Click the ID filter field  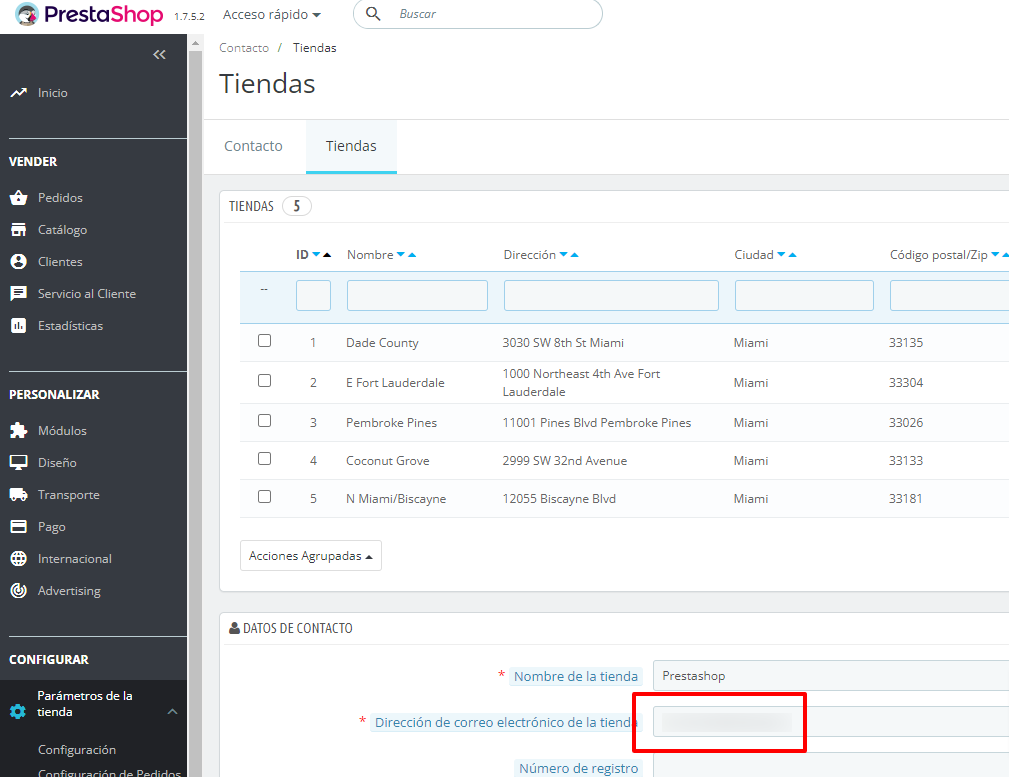click(x=313, y=295)
